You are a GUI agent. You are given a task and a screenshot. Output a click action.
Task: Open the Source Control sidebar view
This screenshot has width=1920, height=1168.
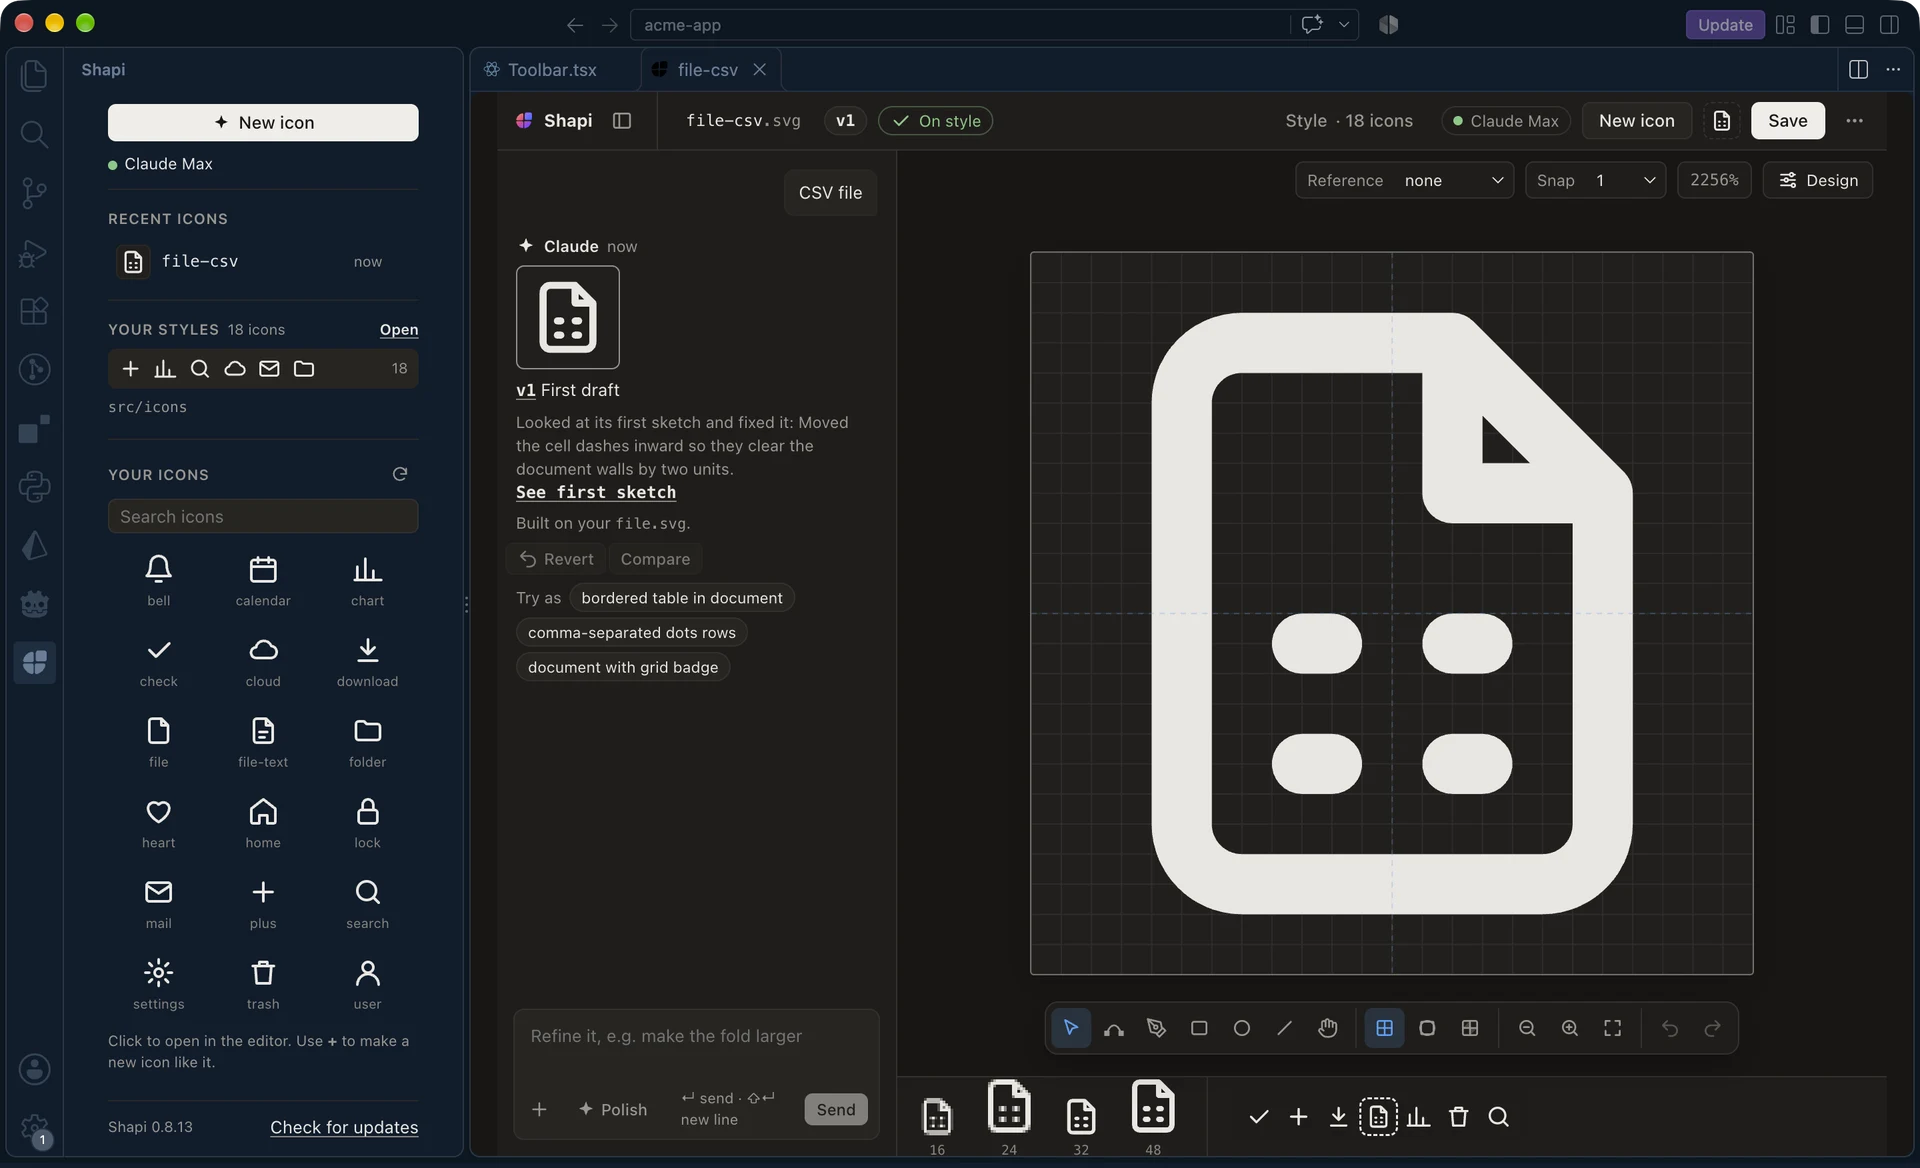tap(35, 193)
